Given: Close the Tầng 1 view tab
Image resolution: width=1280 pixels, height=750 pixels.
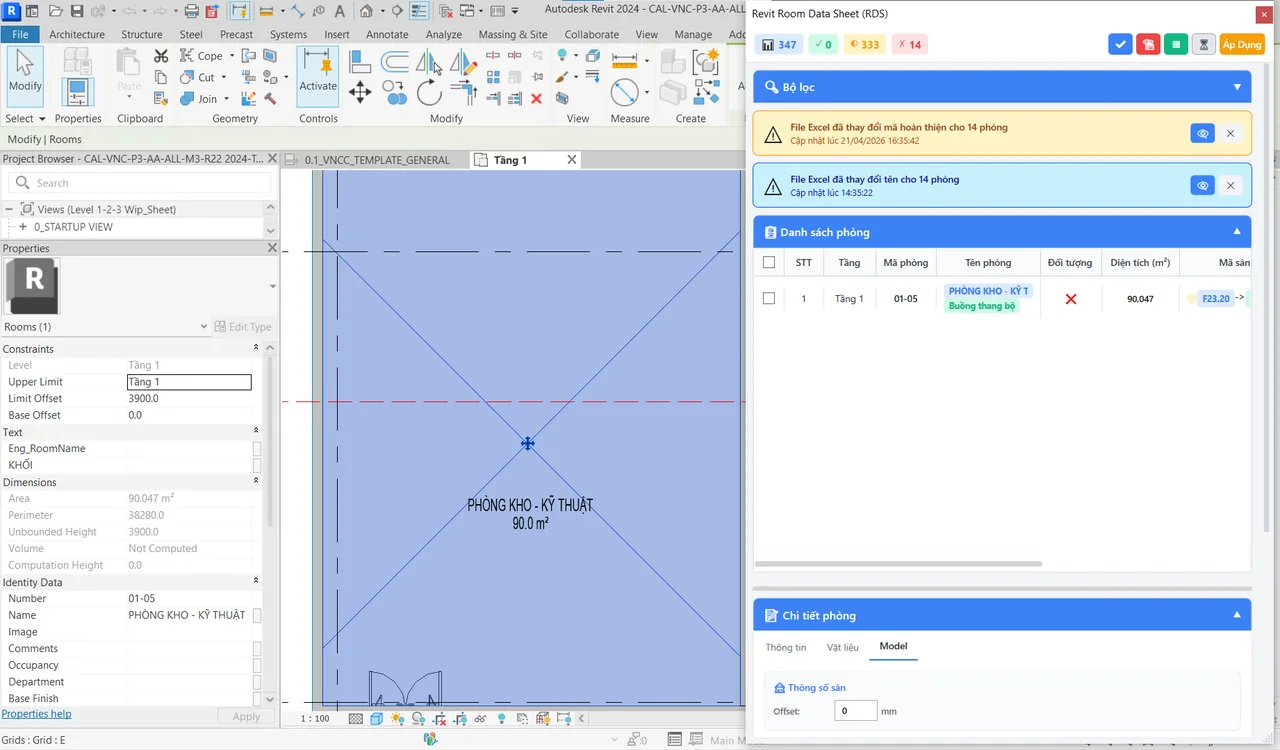Looking at the screenshot, I should click(x=572, y=160).
